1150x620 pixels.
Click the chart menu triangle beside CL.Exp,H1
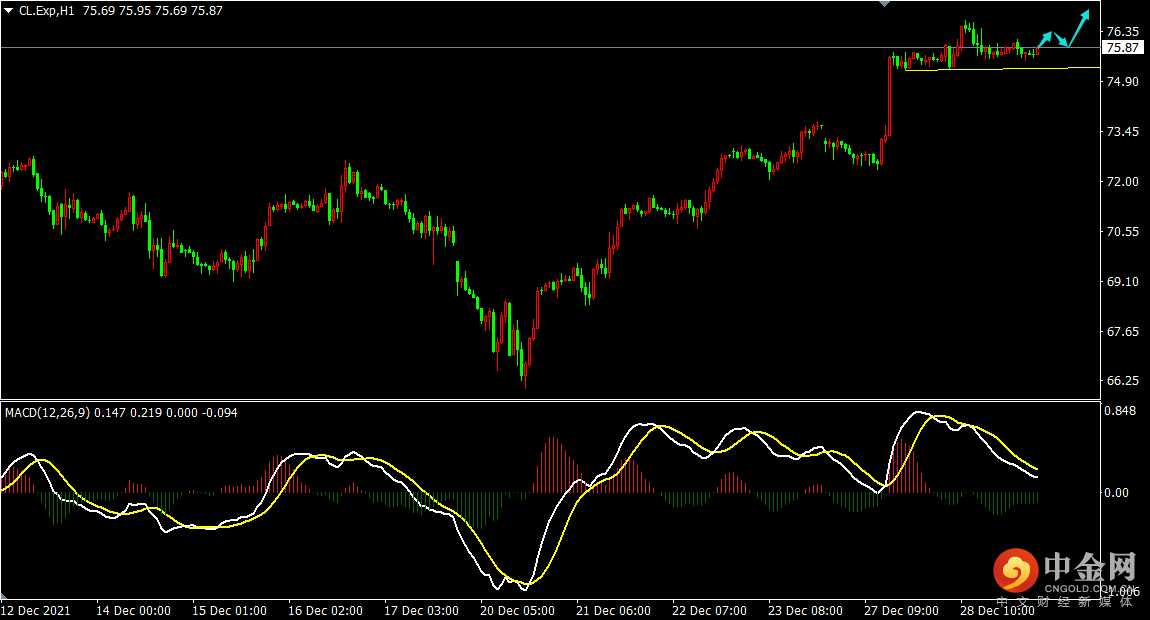(9, 11)
